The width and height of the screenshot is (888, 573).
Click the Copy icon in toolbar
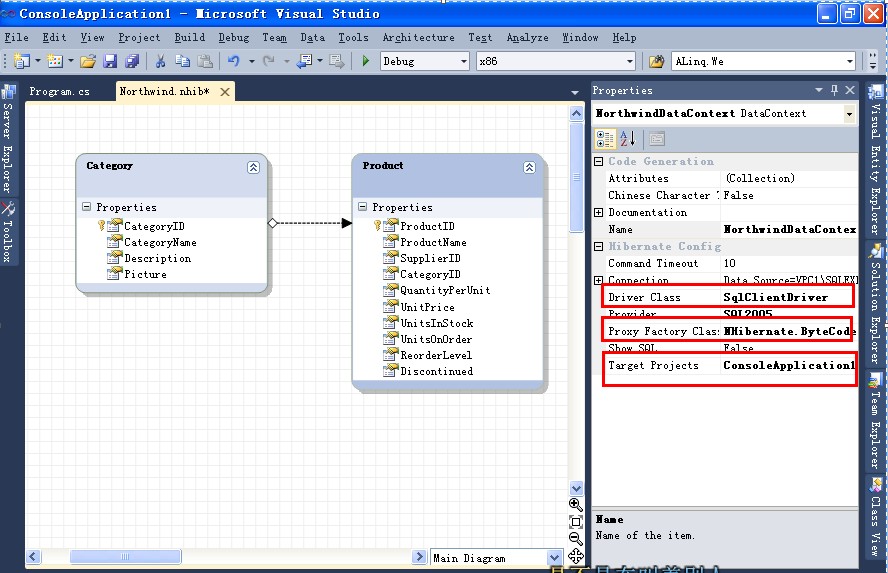click(x=182, y=61)
